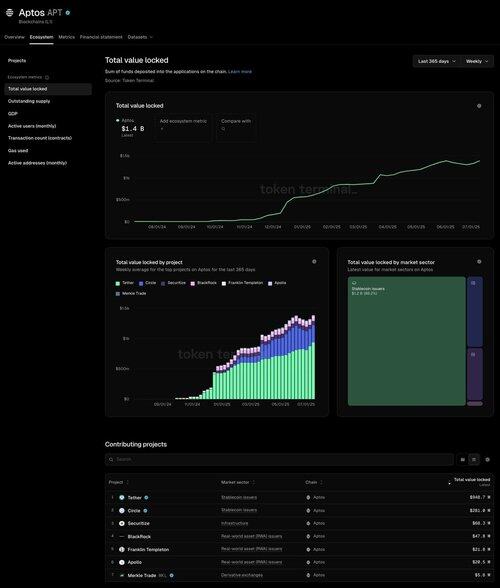Click the blue market sector treemap block
The image size is (500, 588).
point(475,312)
